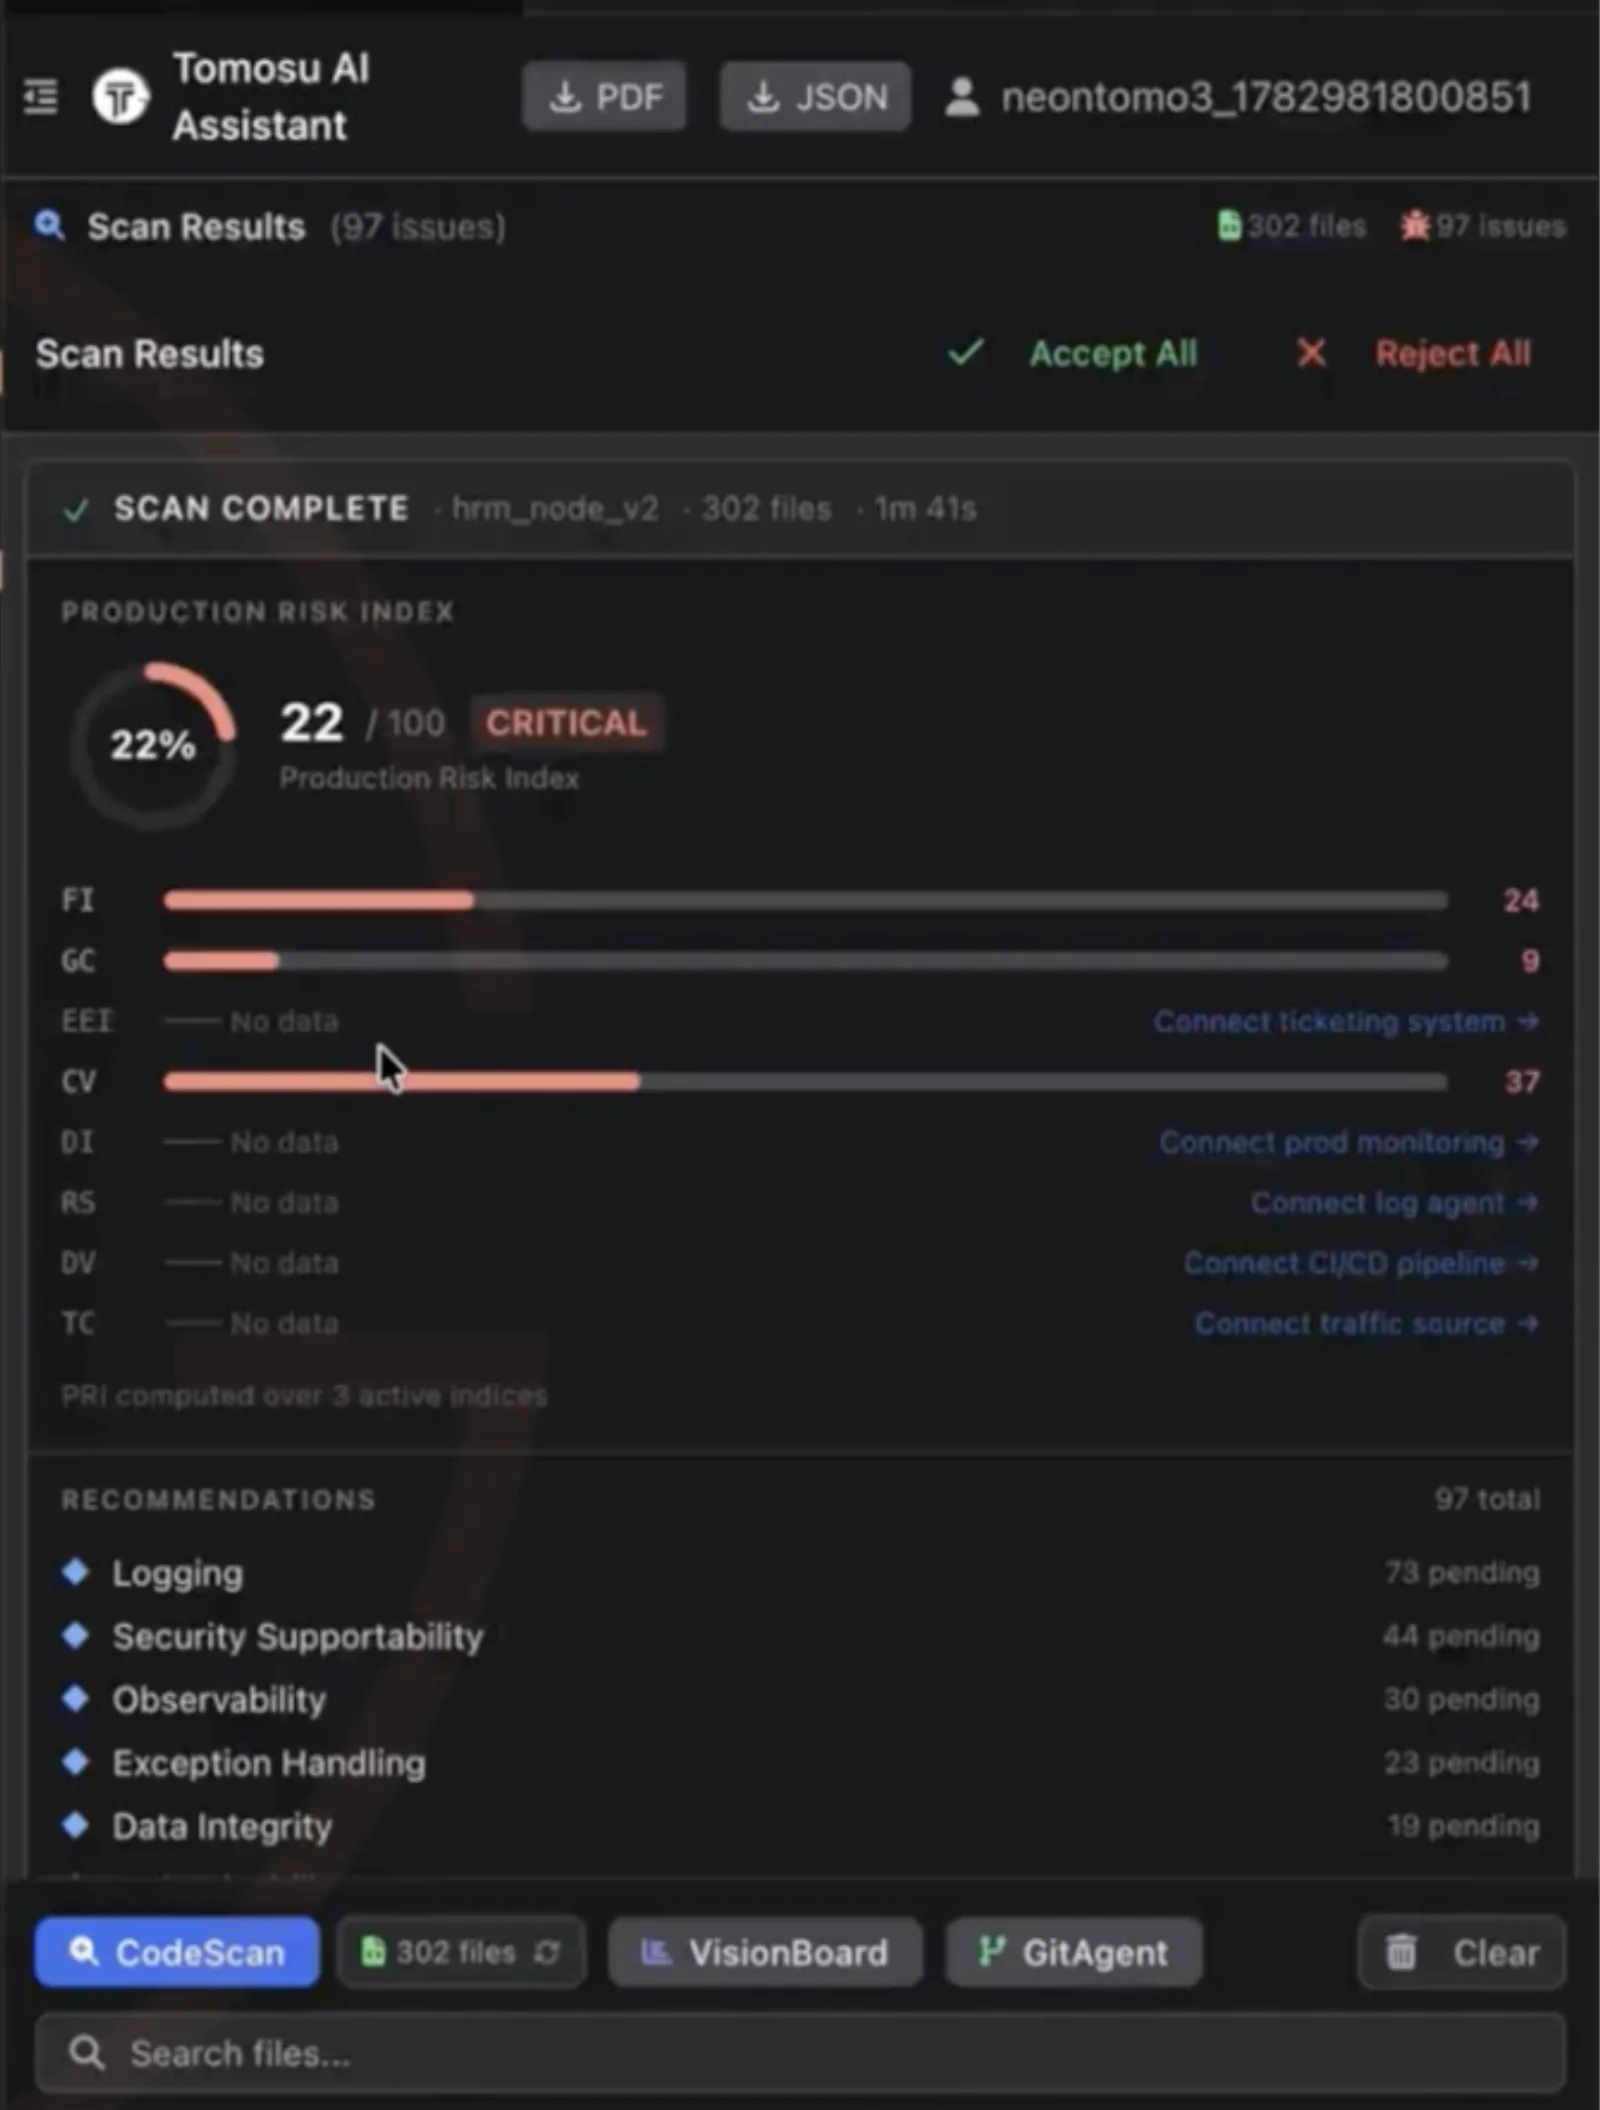Screen dimensions: 1600x2110
Task: Open Connect ticketing system link
Action: tap(1346, 1021)
